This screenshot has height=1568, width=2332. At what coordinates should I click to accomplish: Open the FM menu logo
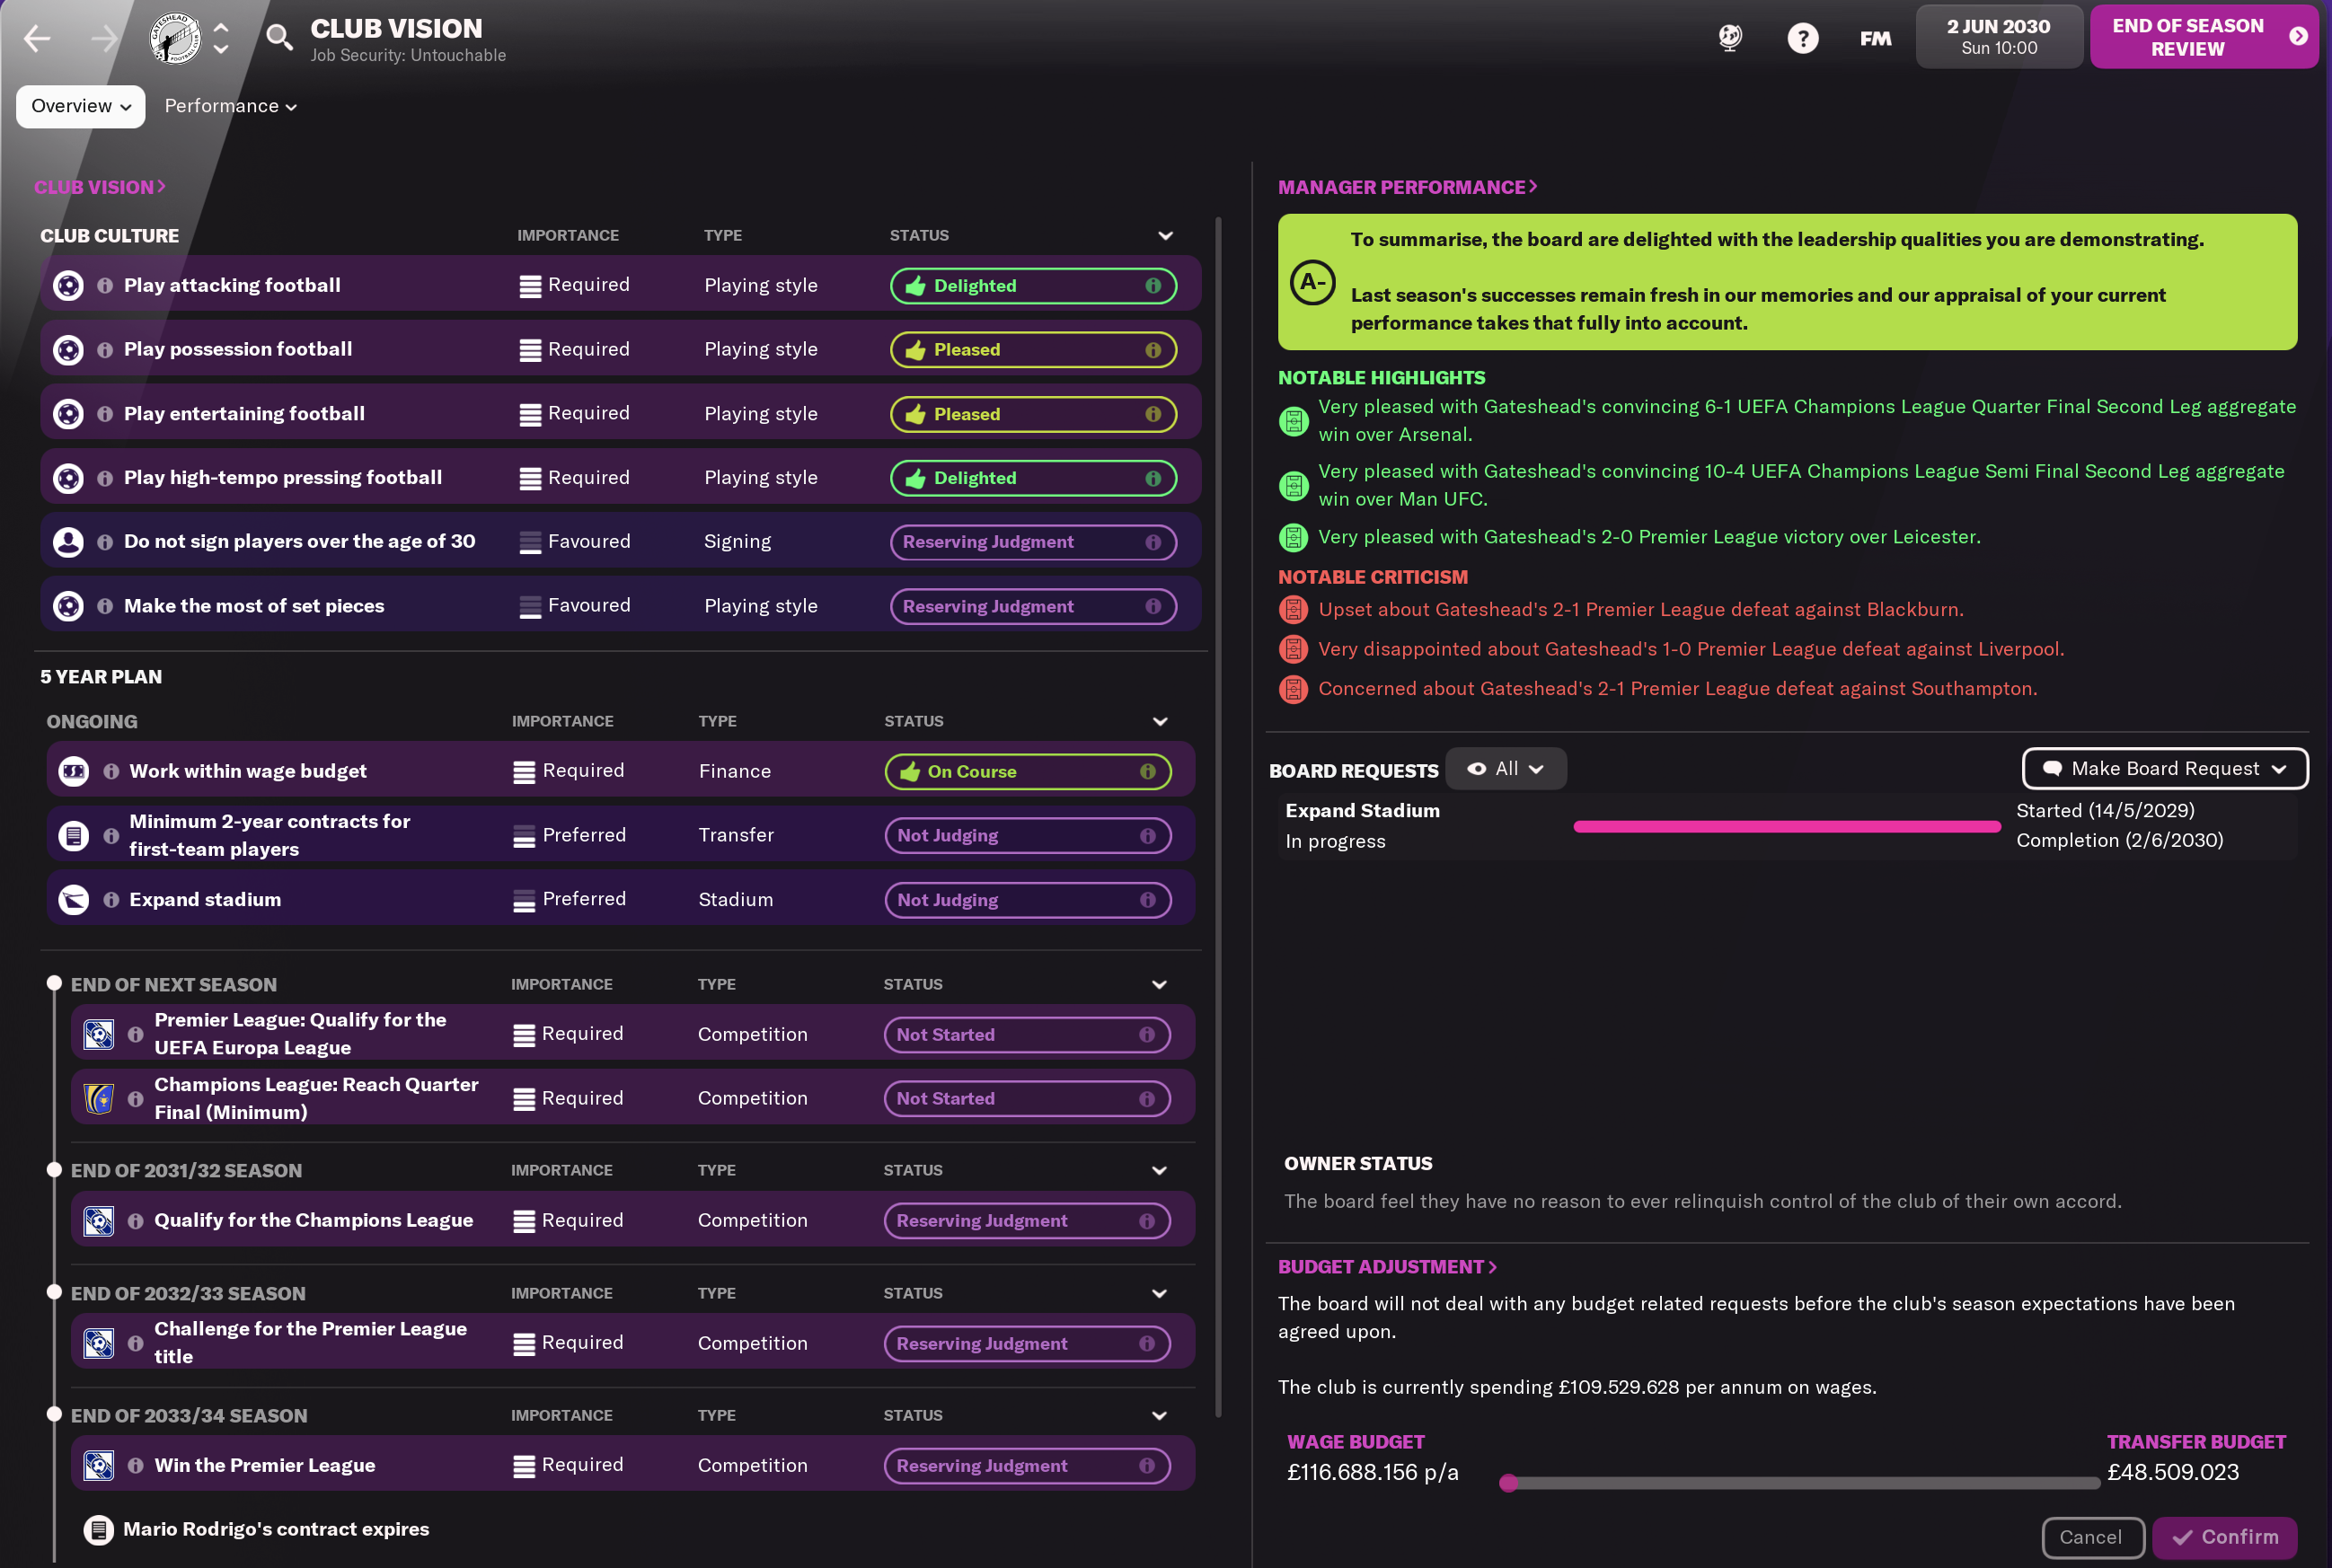[1875, 38]
